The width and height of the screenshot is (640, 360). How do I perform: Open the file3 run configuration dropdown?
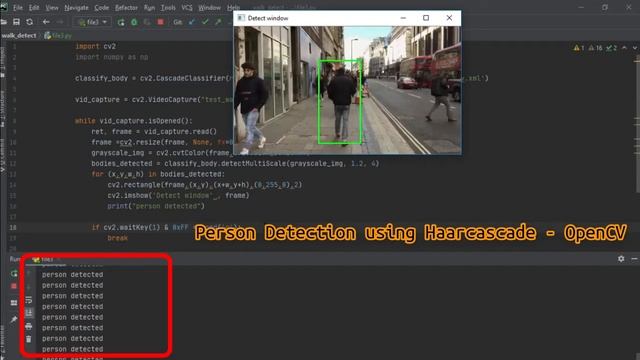(x=93, y=22)
